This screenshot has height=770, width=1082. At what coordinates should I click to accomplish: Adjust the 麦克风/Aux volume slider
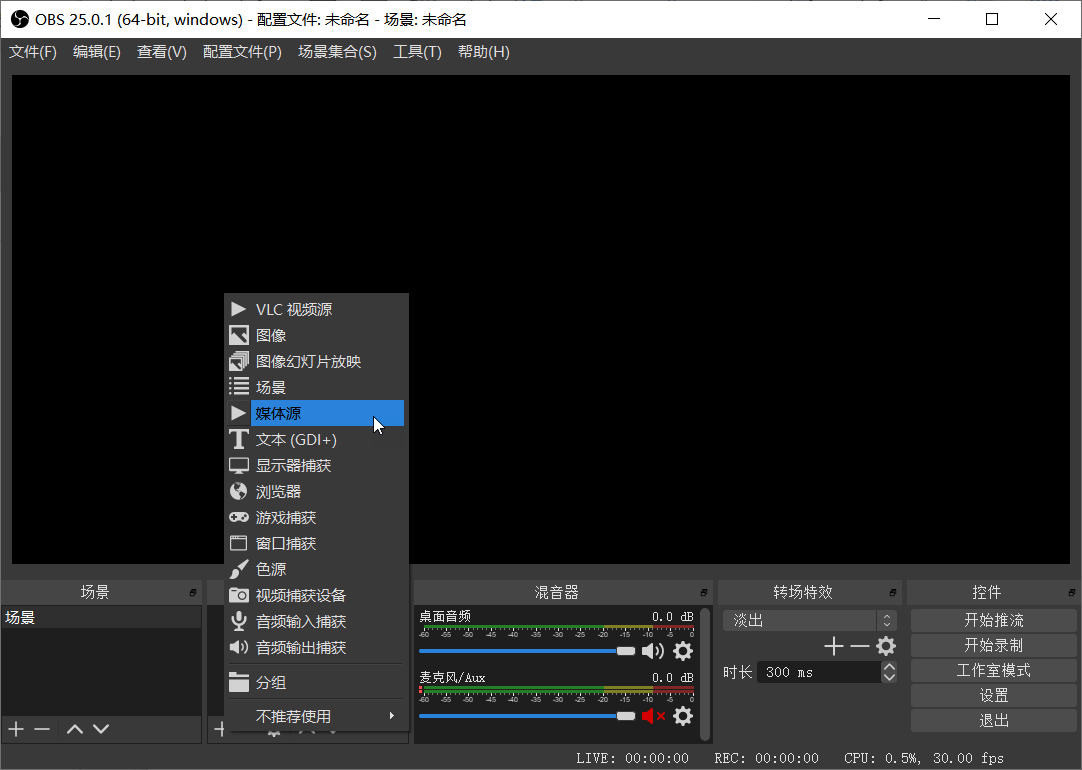tap(527, 716)
